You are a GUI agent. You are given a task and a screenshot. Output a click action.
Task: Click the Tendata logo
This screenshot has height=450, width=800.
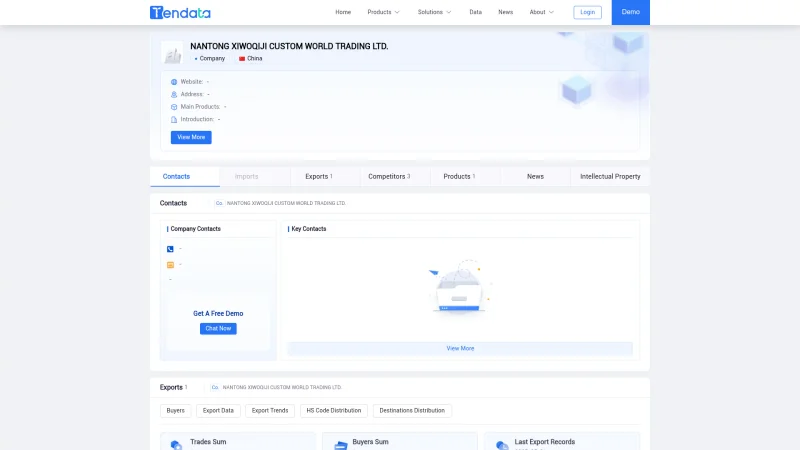tap(180, 12)
